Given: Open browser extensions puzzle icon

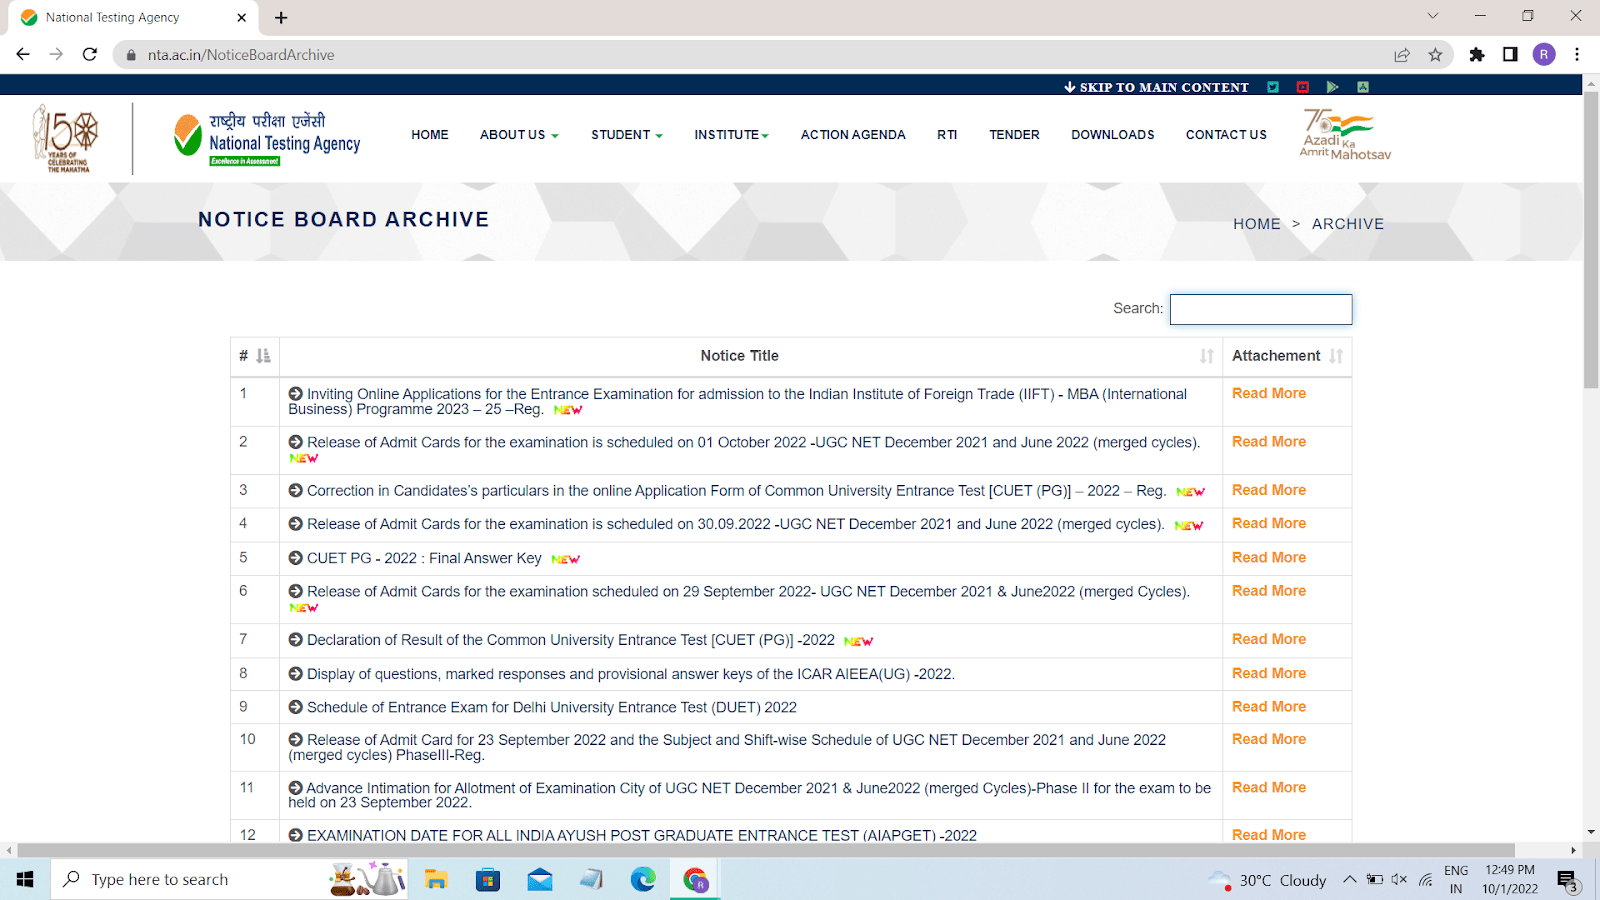Looking at the screenshot, I should (x=1477, y=55).
